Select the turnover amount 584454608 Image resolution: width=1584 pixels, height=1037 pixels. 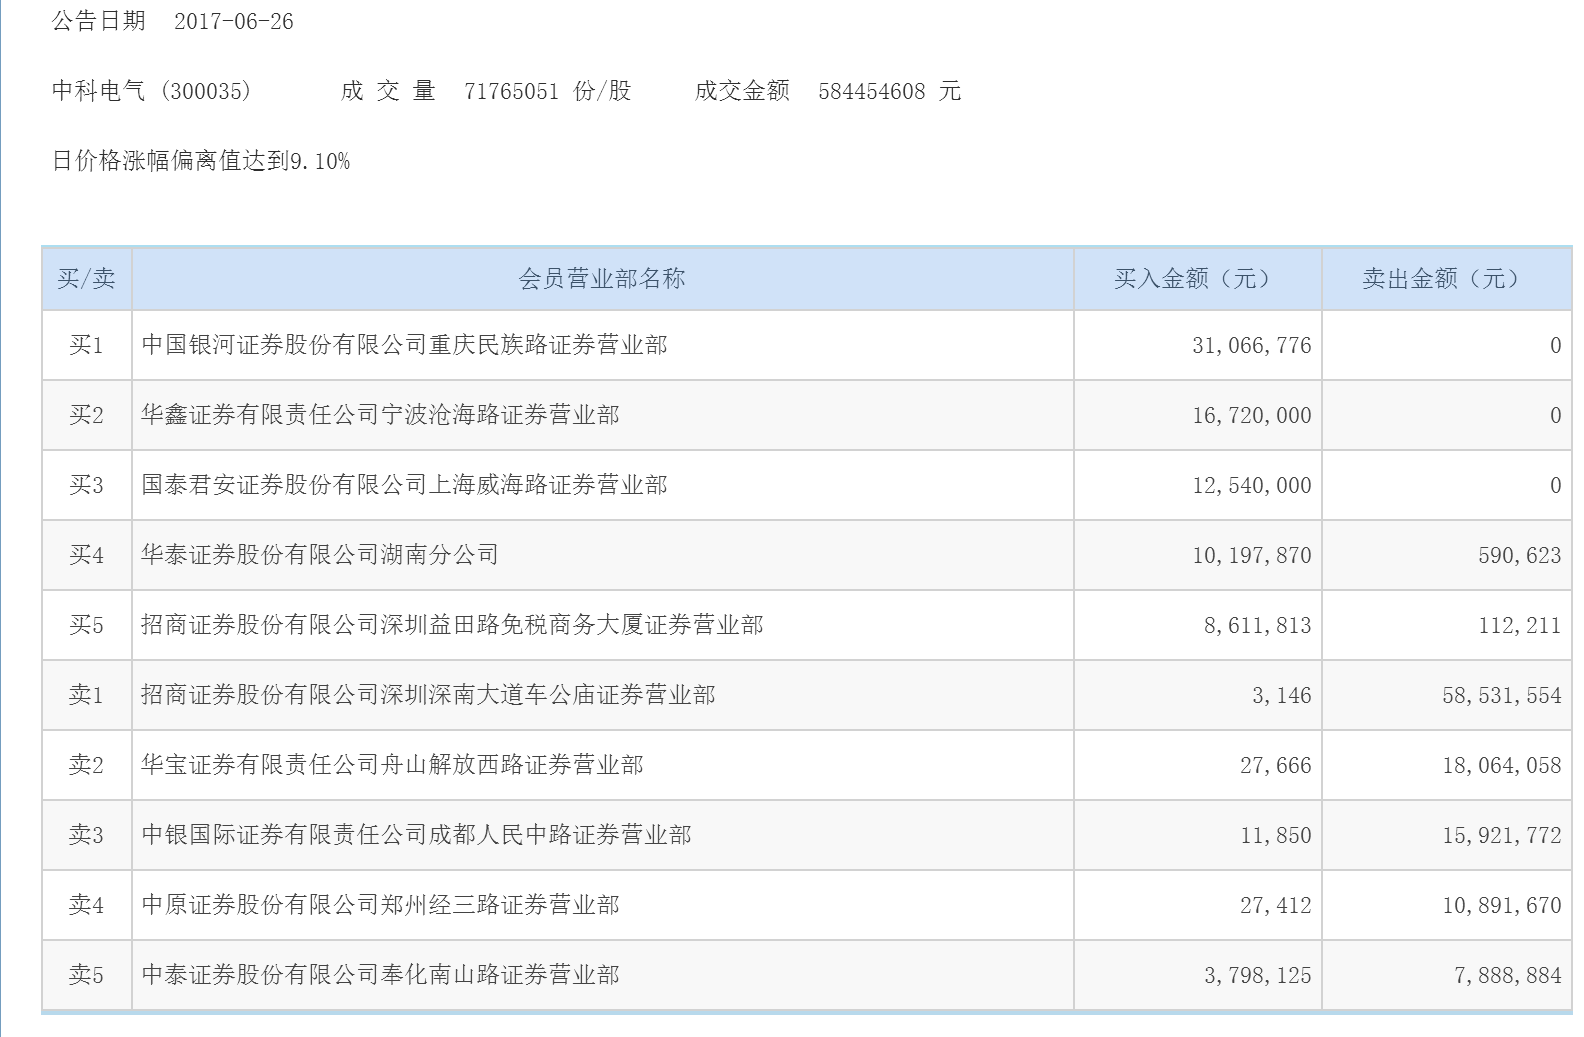coord(872,91)
